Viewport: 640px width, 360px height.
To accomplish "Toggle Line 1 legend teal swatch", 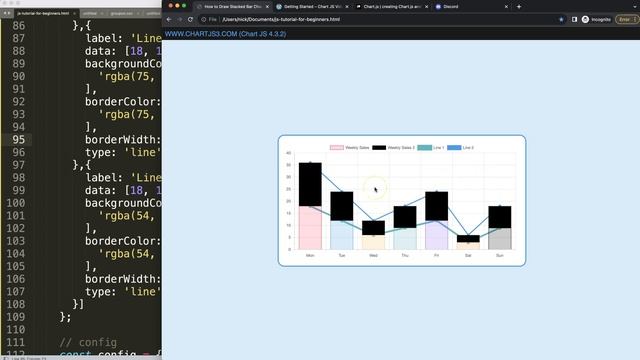I will (x=424, y=147).
